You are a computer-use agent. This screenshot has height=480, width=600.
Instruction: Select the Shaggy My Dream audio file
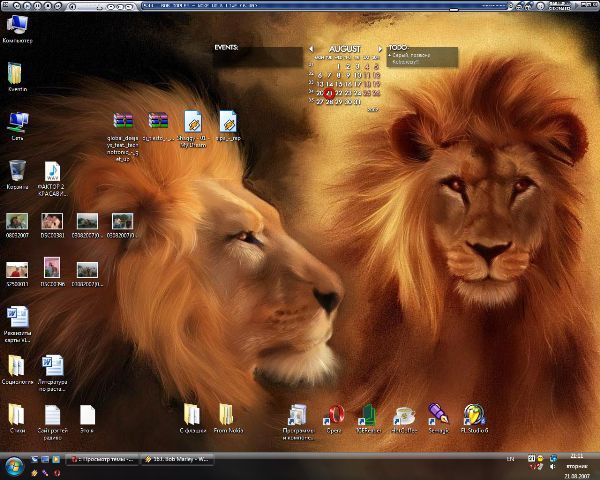click(193, 129)
